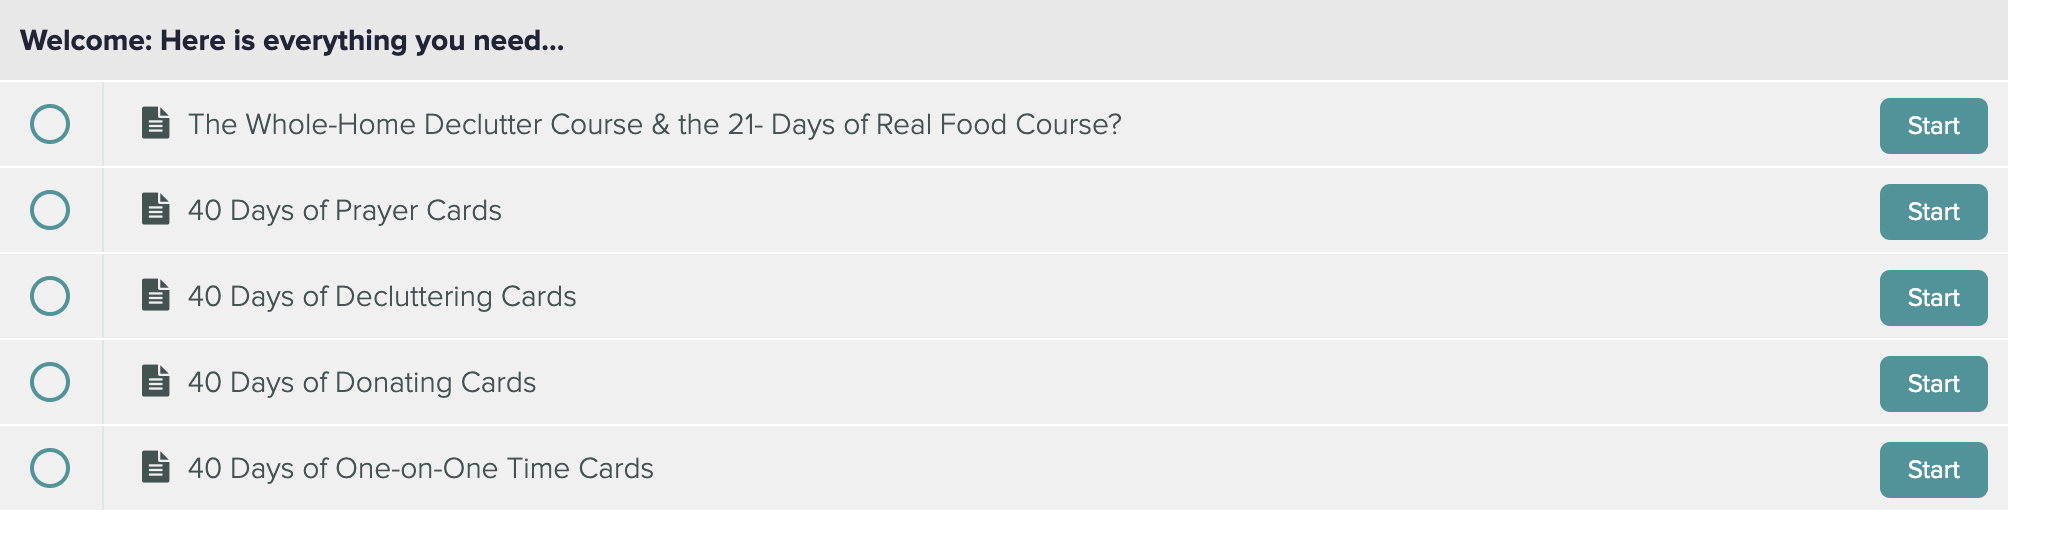Start the 40 Days of Prayer Cards lesson
The height and width of the screenshot is (554, 2052).
click(x=1933, y=212)
